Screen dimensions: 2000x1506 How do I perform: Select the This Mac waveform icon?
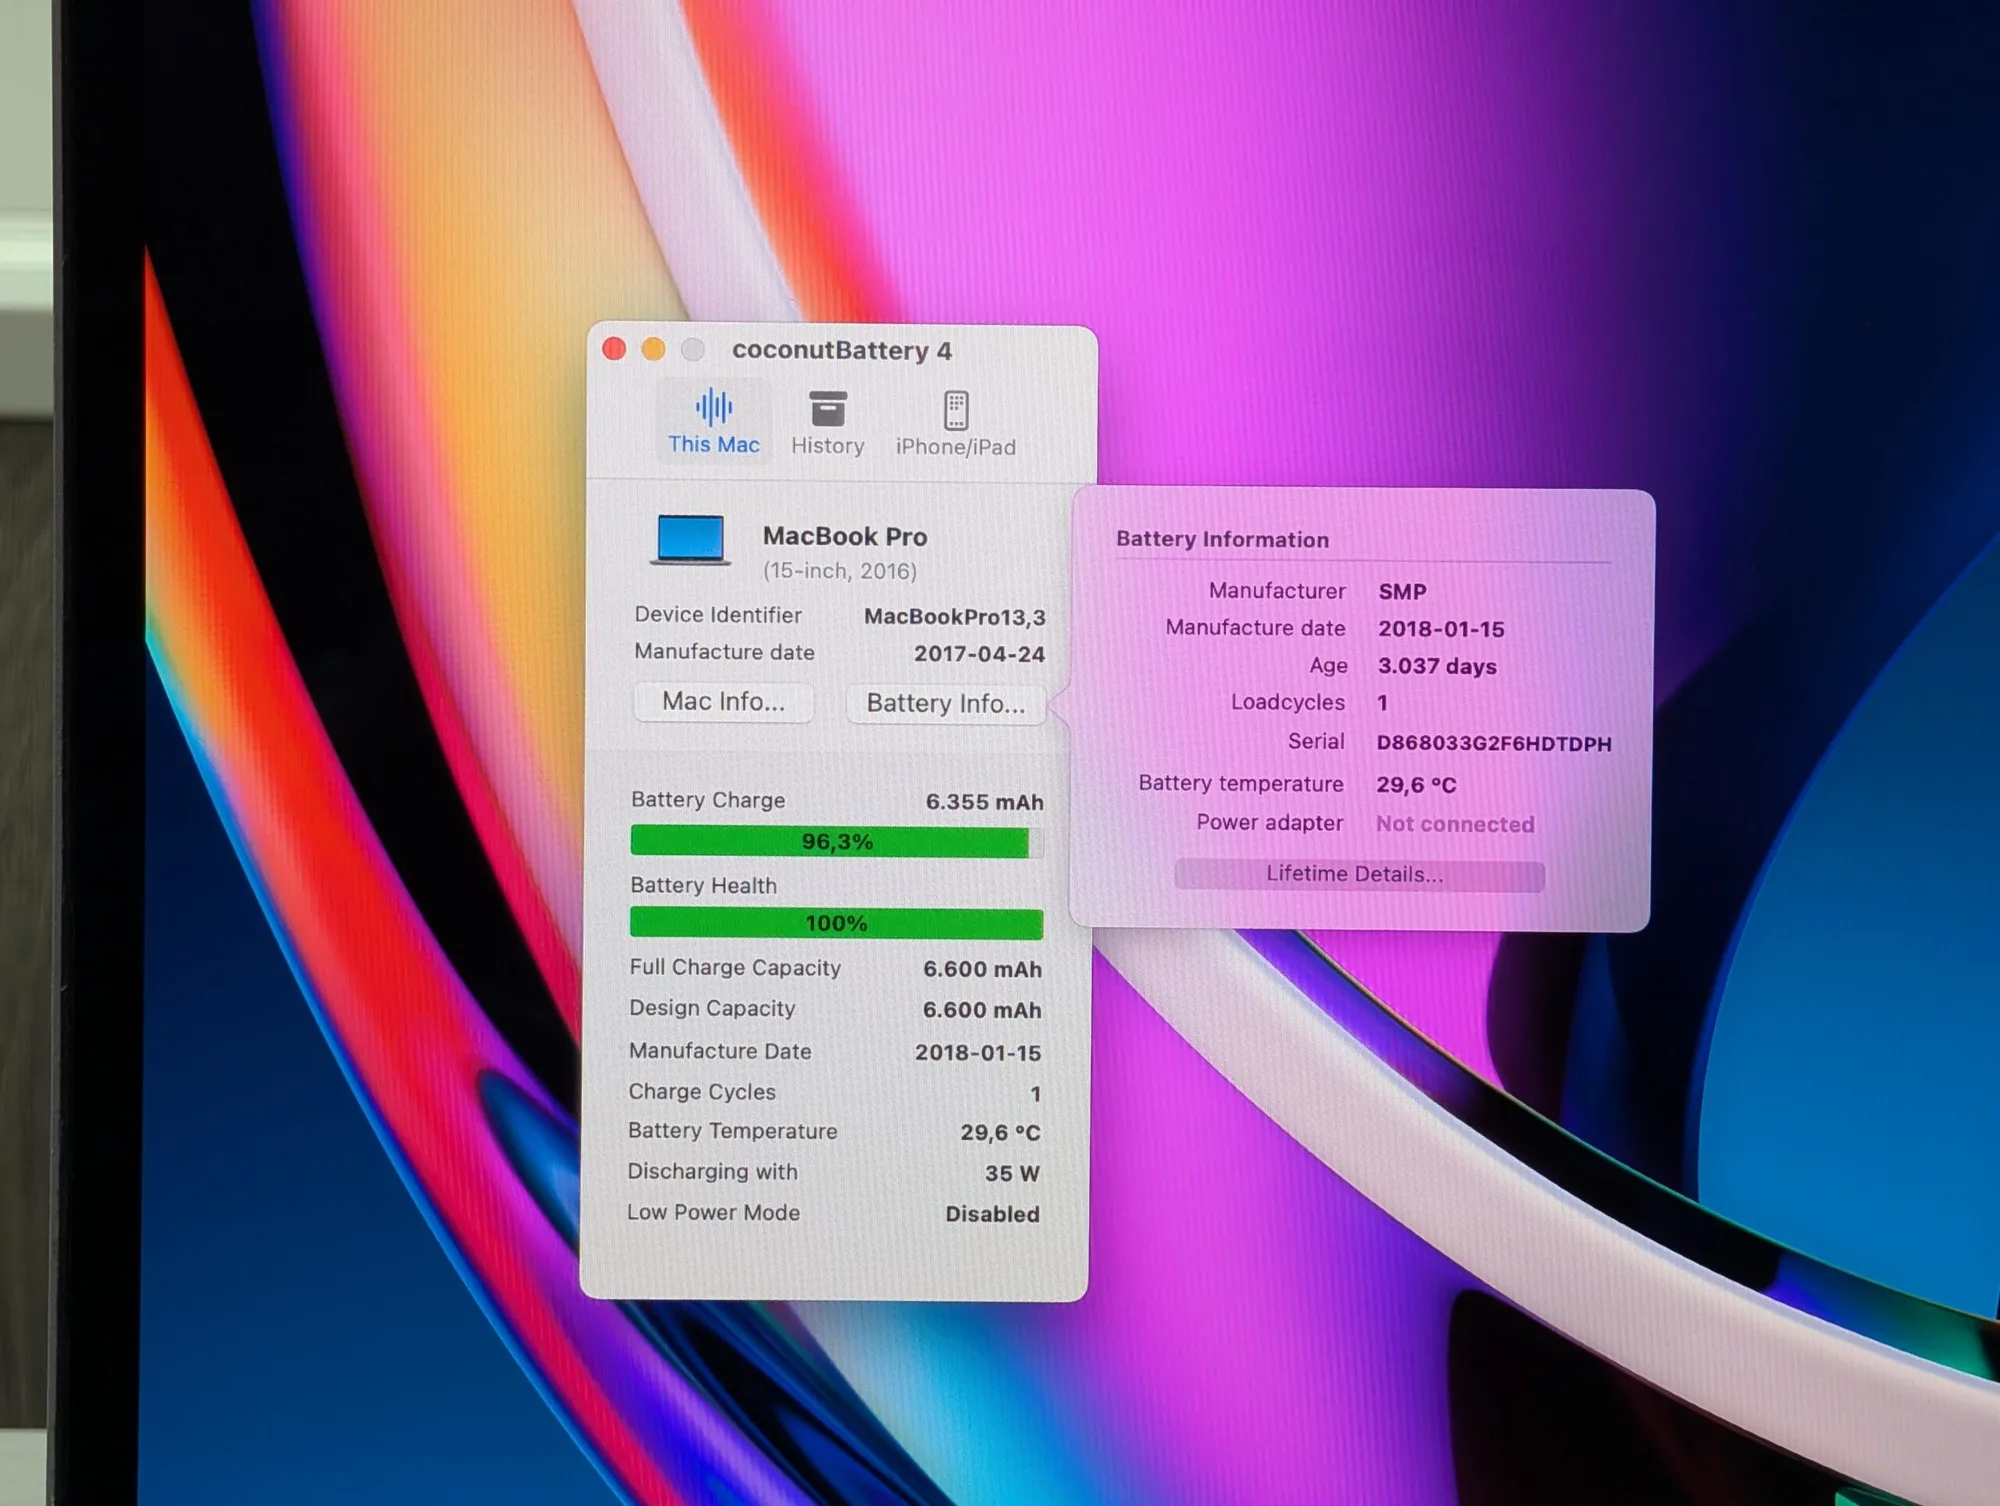point(714,407)
